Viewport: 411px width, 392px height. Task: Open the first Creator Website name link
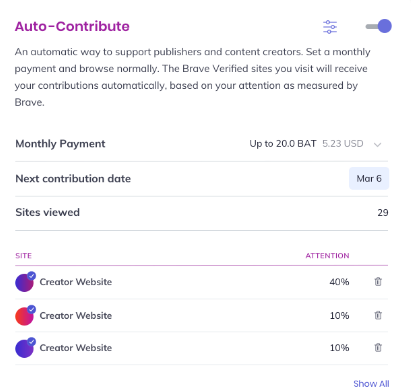76,282
